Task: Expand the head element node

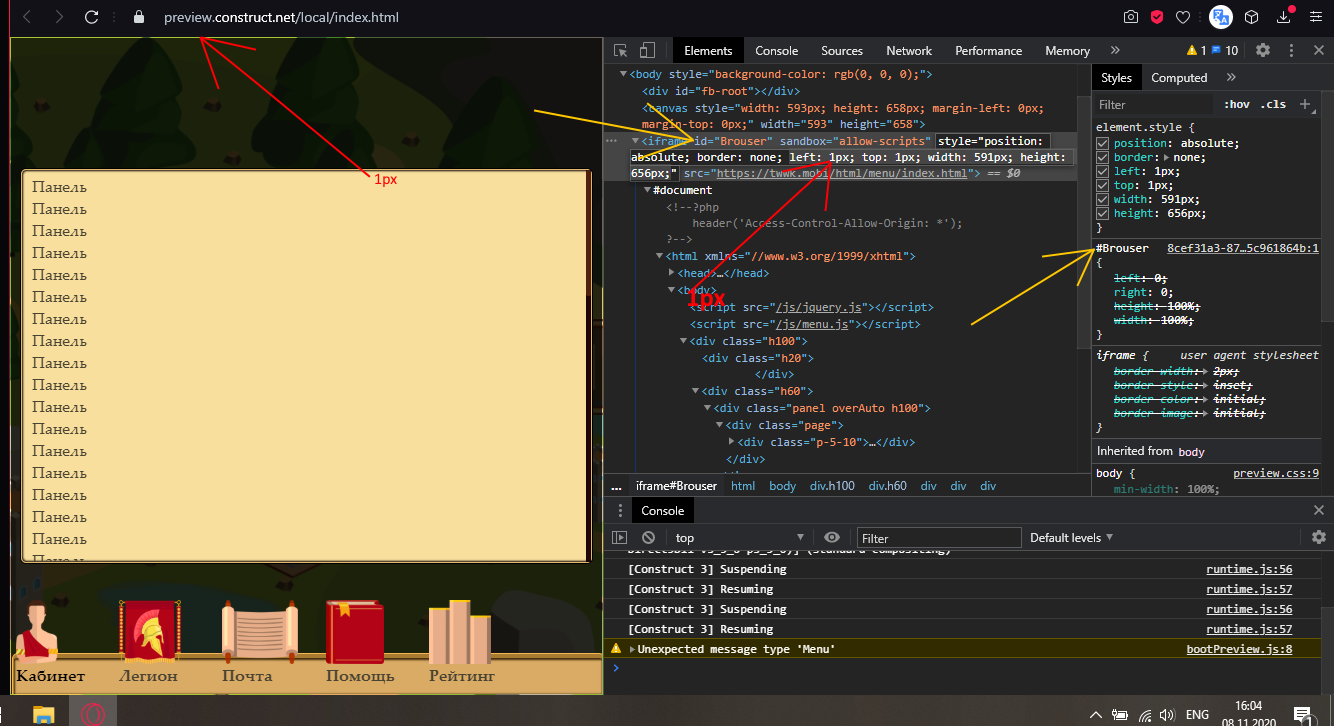Action: click(x=672, y=273)
